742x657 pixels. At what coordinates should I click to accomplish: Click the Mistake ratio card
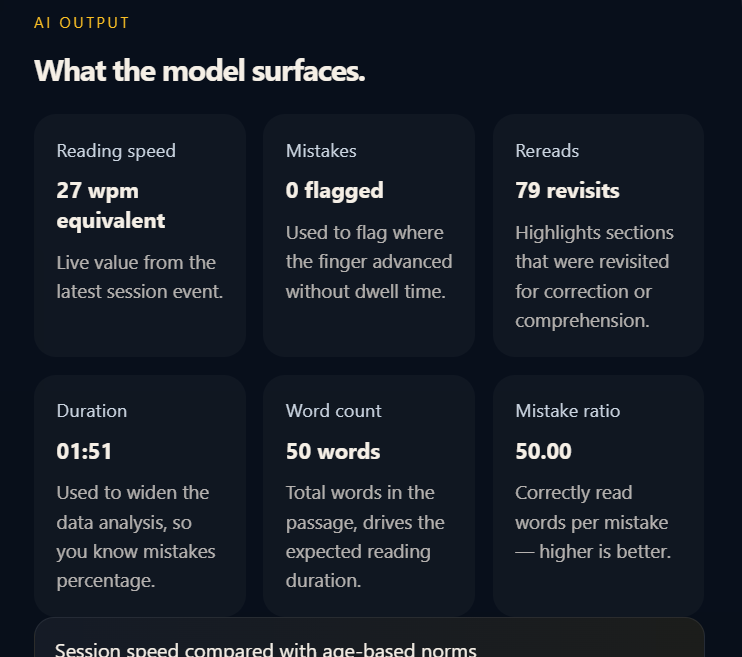tap(598, 496)
